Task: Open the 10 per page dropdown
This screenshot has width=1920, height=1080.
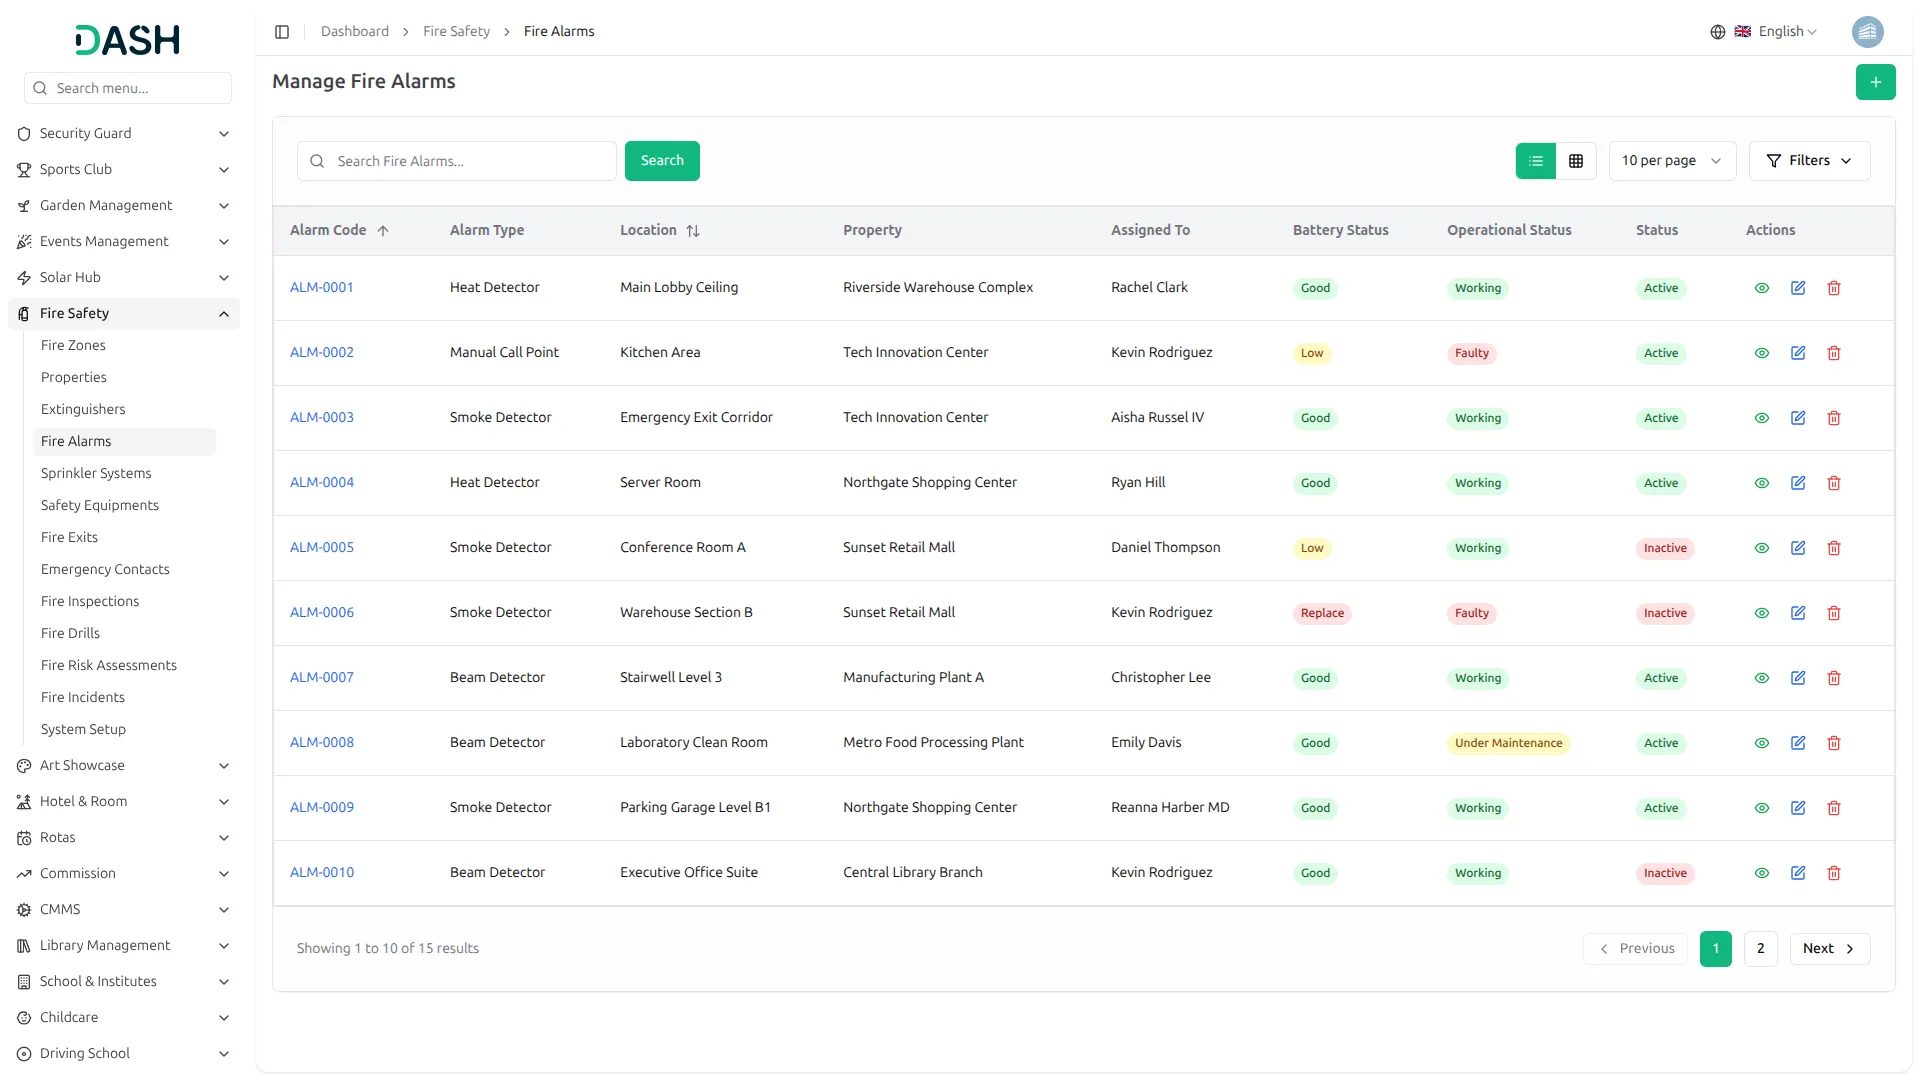Action: click(1671, 161)
